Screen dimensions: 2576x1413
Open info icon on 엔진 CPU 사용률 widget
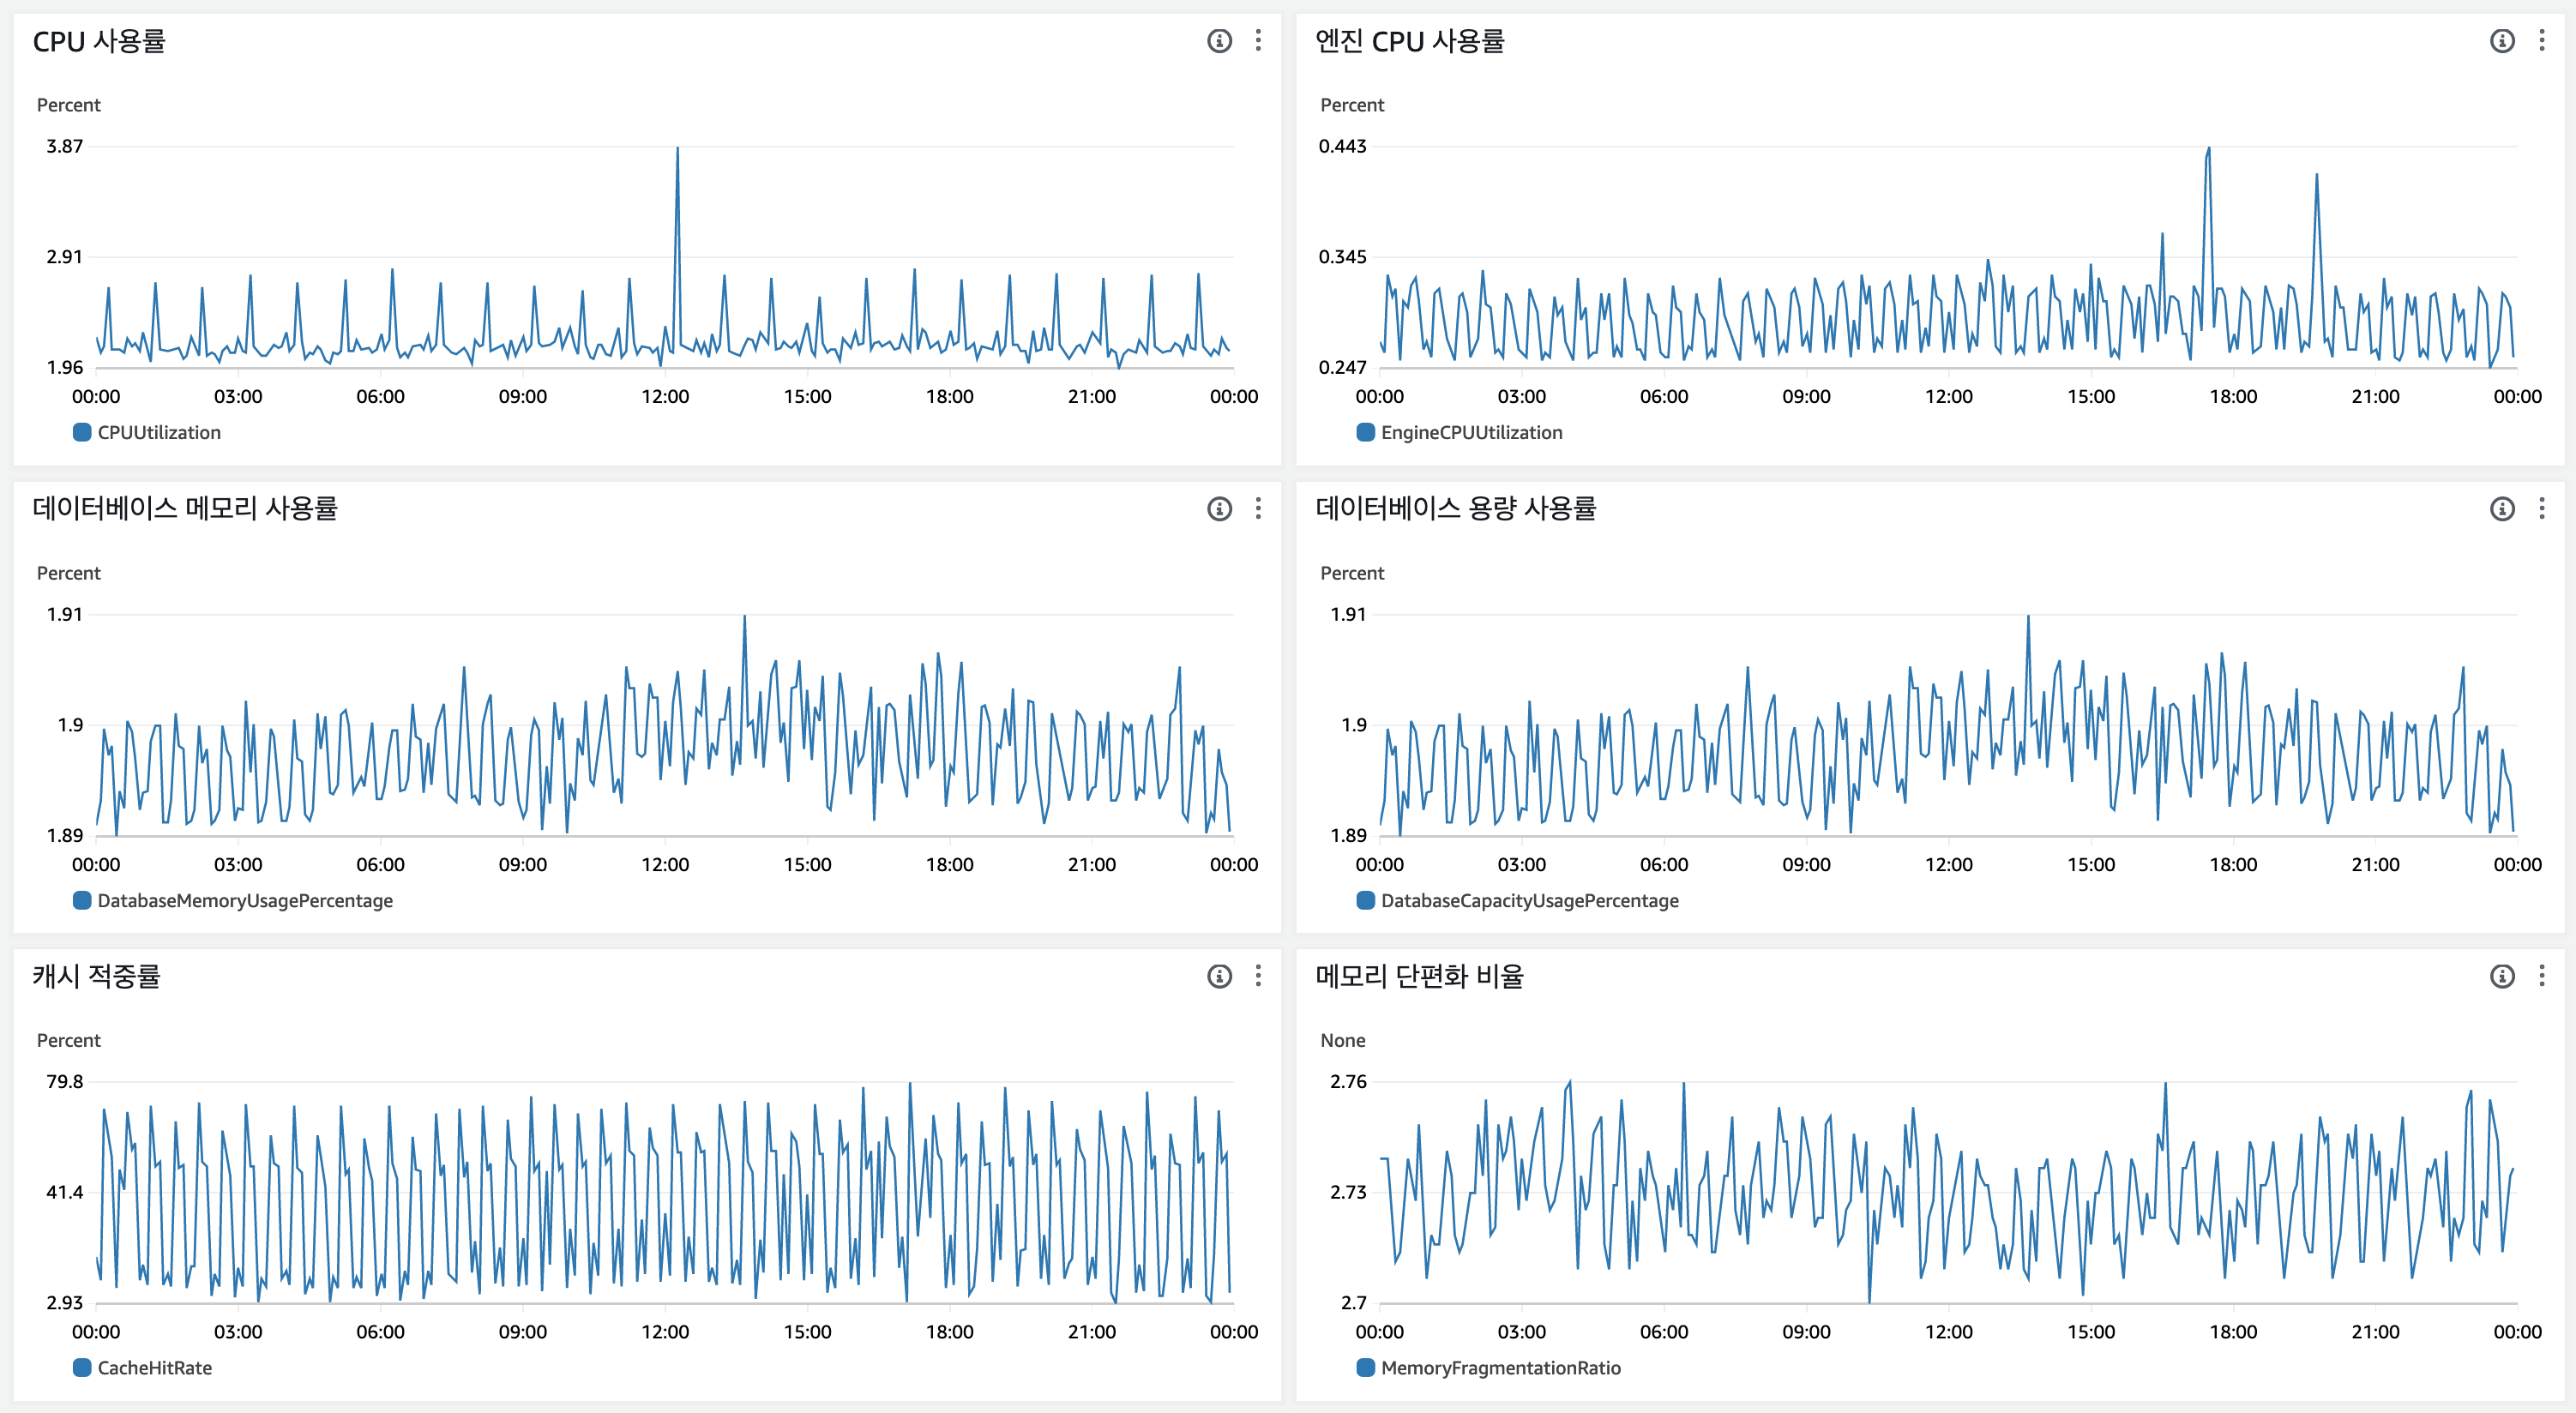(x=2502, y=41)
